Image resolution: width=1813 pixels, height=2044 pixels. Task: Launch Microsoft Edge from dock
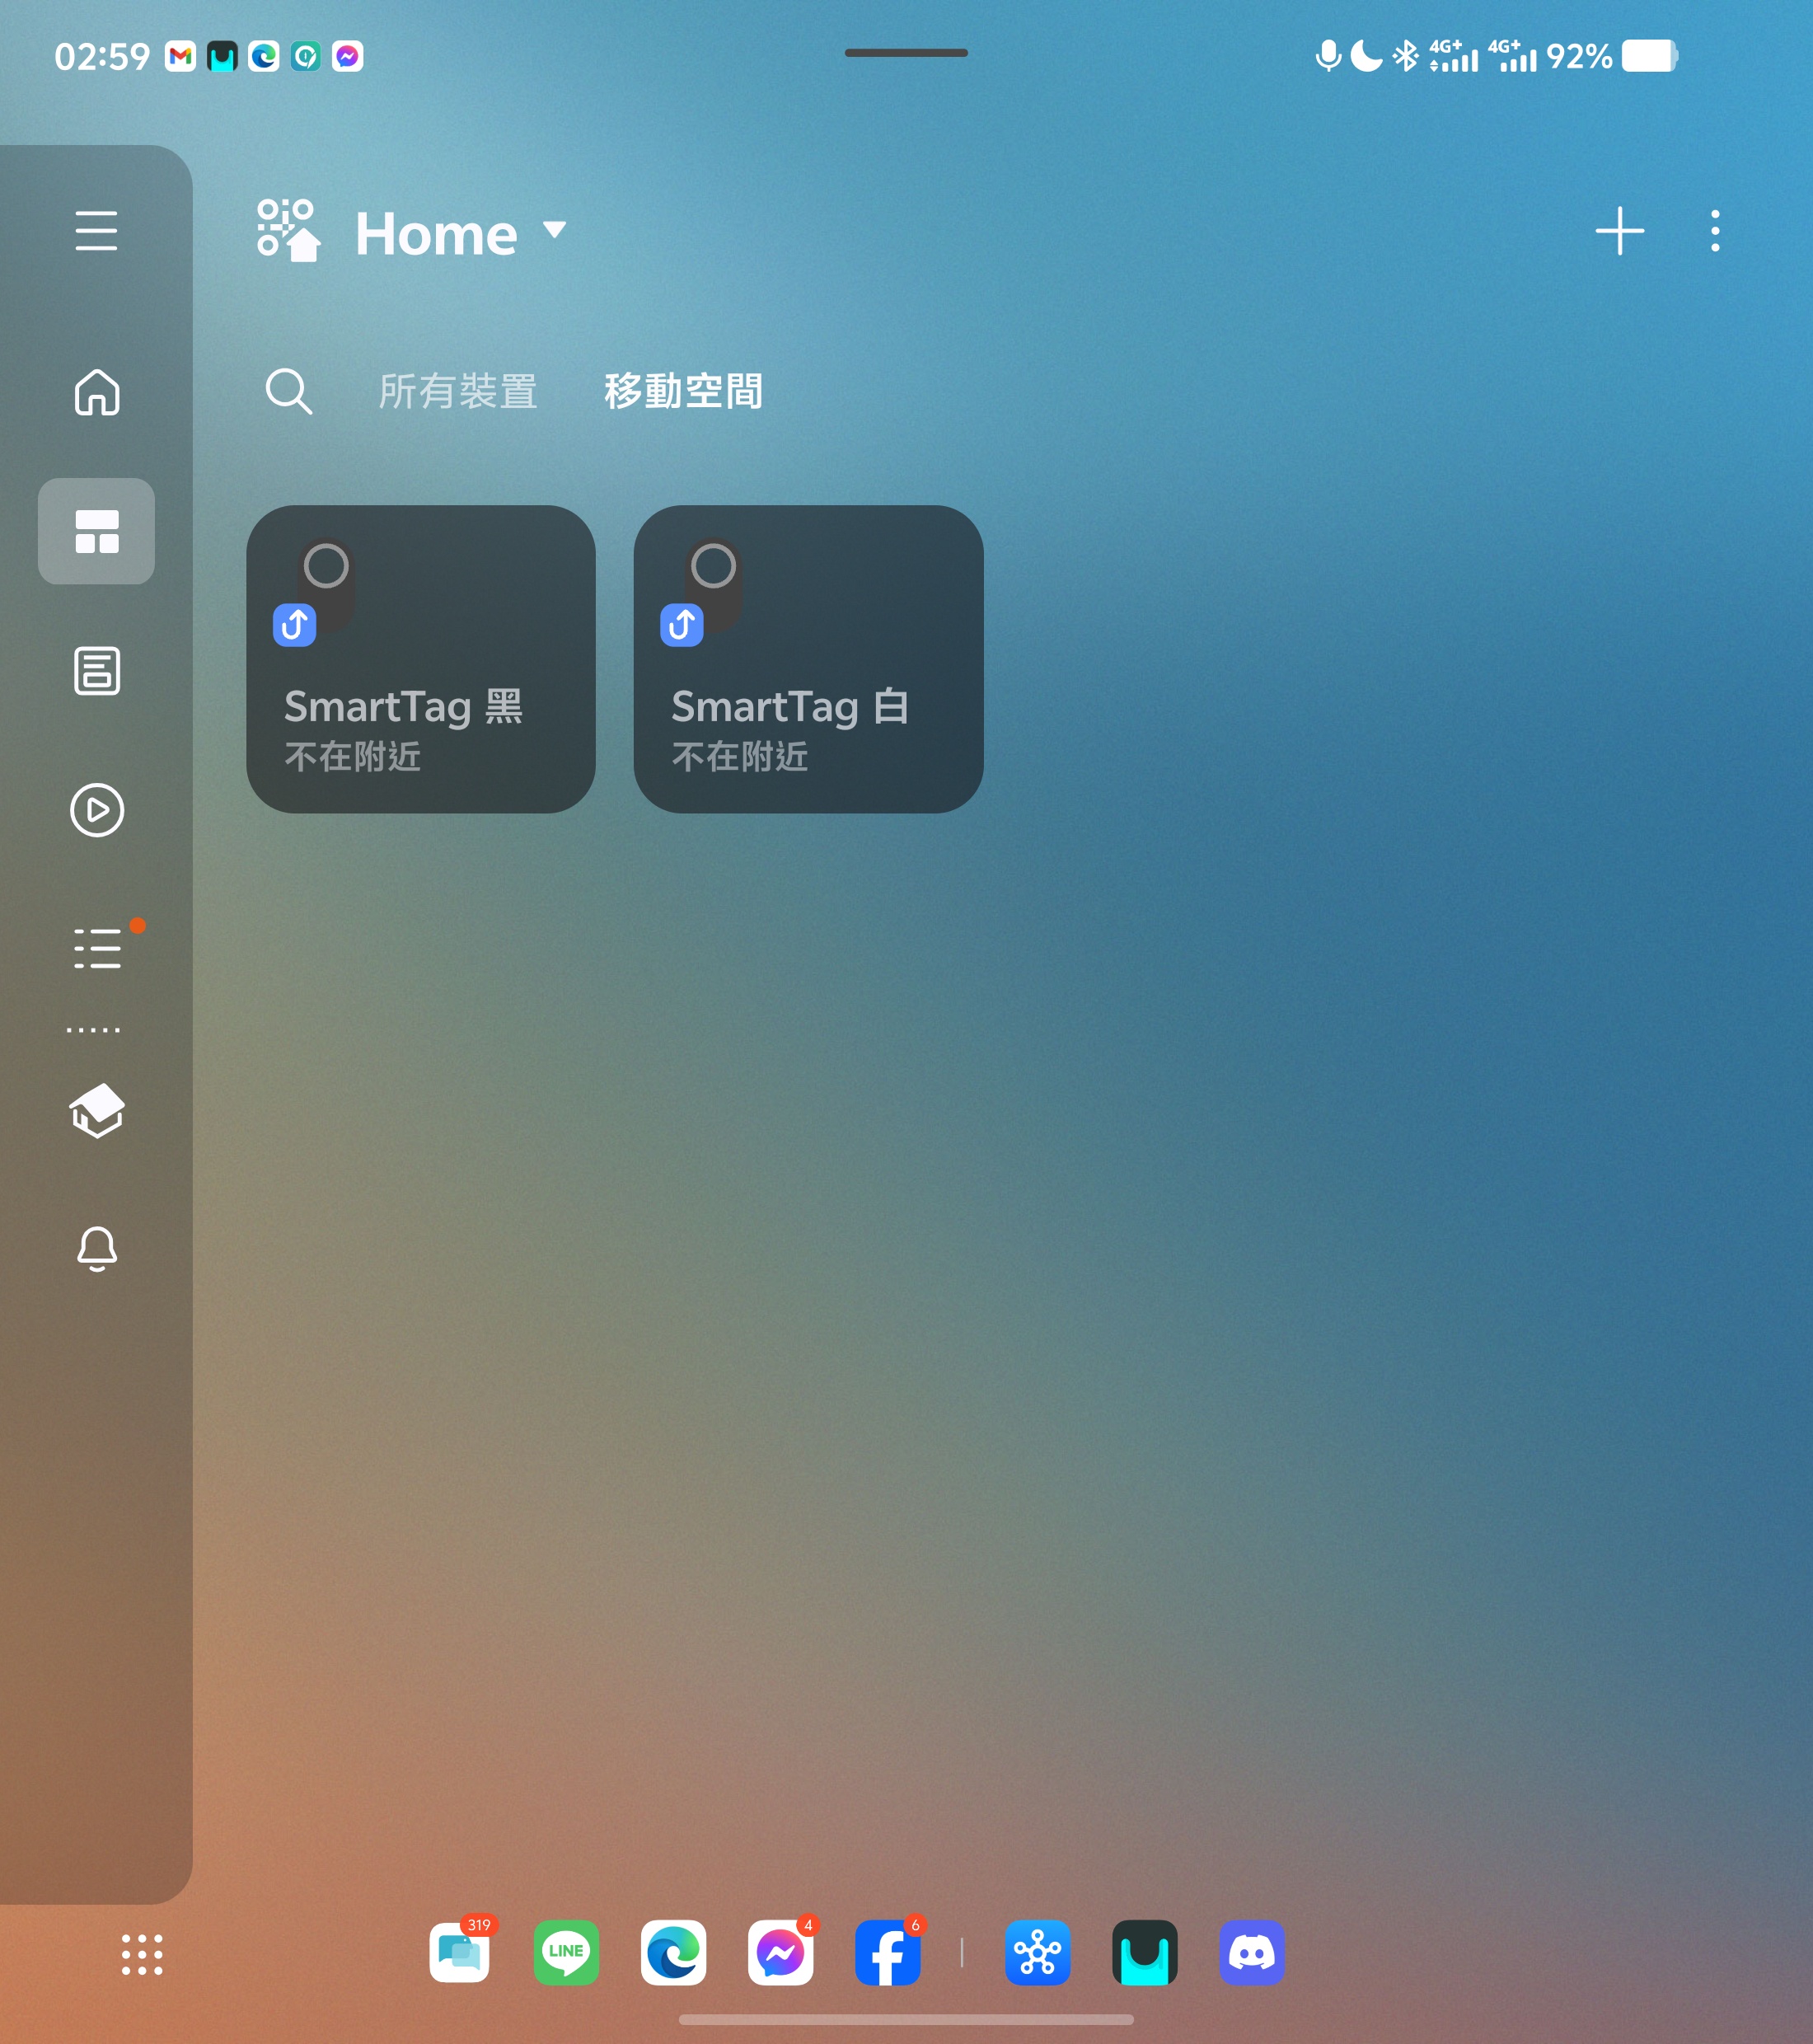(673, 1952)
